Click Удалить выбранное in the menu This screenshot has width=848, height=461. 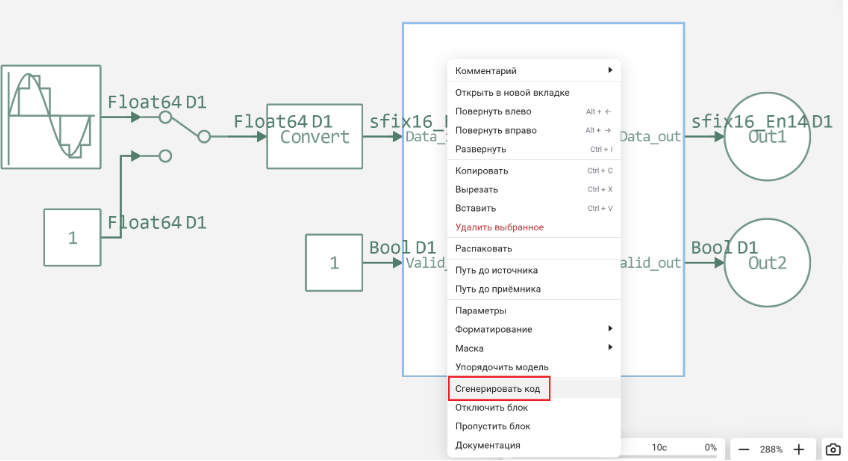point(500,227)
